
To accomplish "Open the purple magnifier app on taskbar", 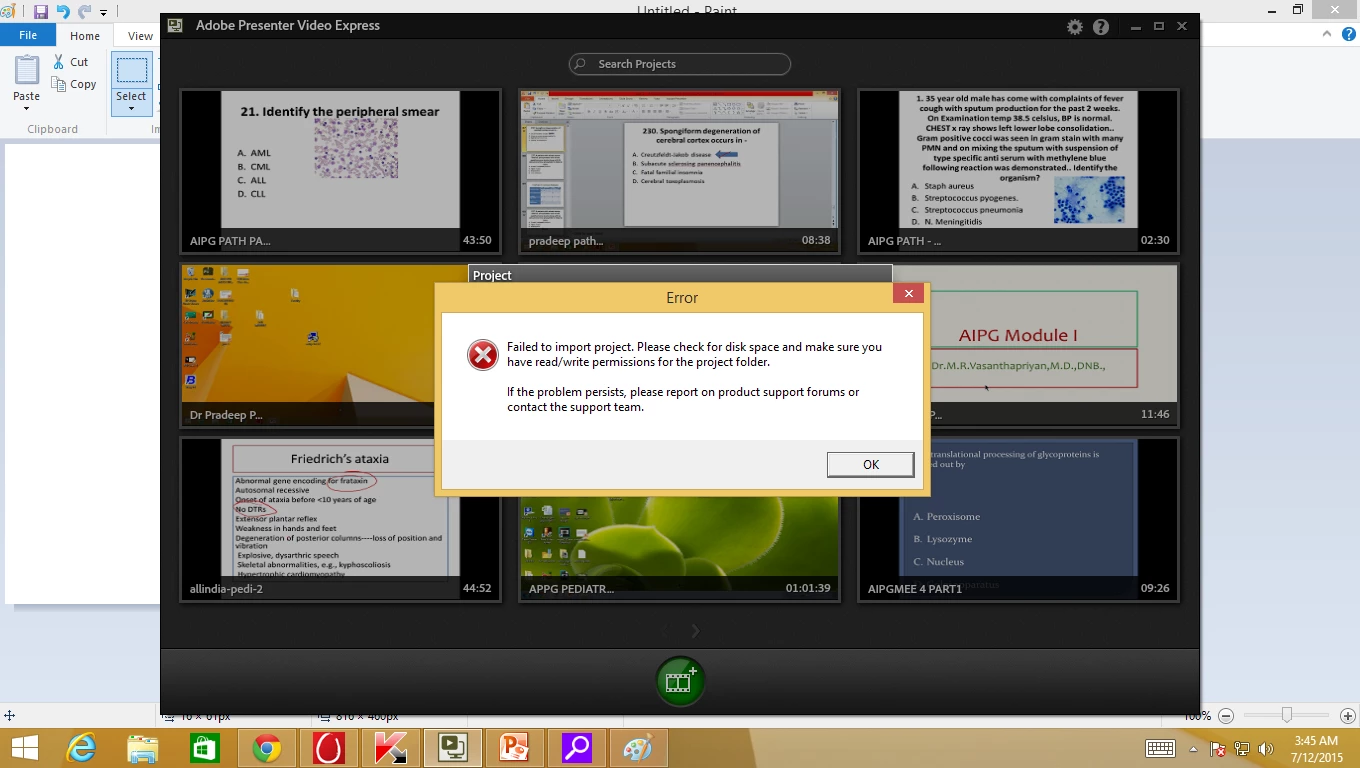I will (576, 748).
